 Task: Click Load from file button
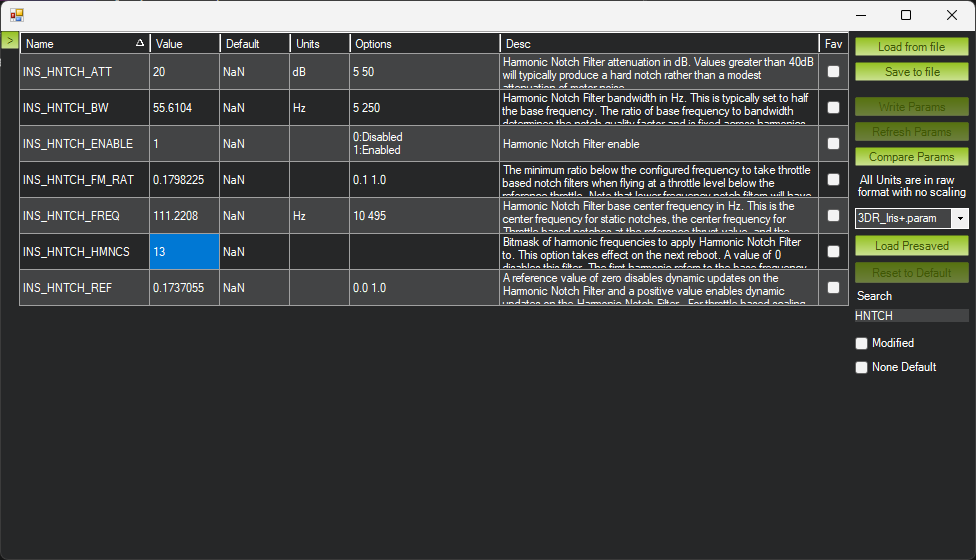click(x=911, y=47)
